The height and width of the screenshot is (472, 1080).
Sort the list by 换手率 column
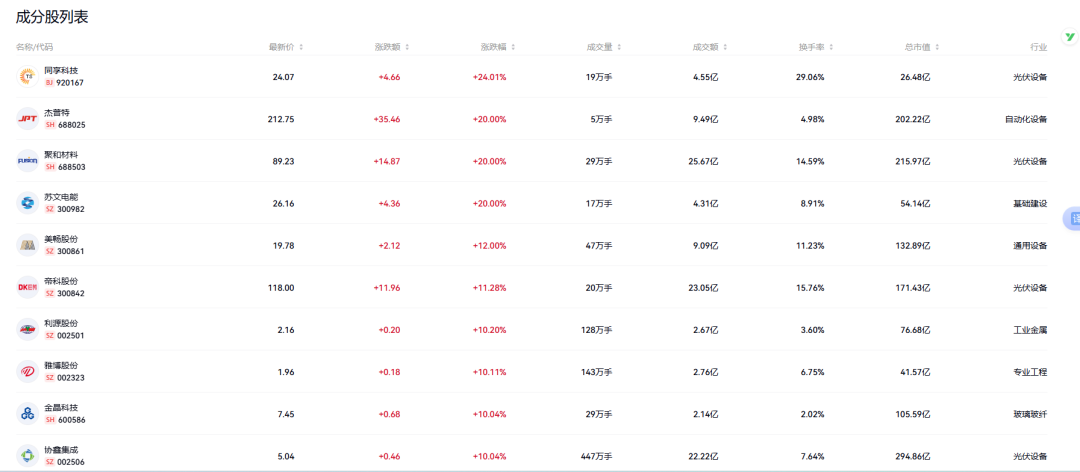tap(816, 47)
